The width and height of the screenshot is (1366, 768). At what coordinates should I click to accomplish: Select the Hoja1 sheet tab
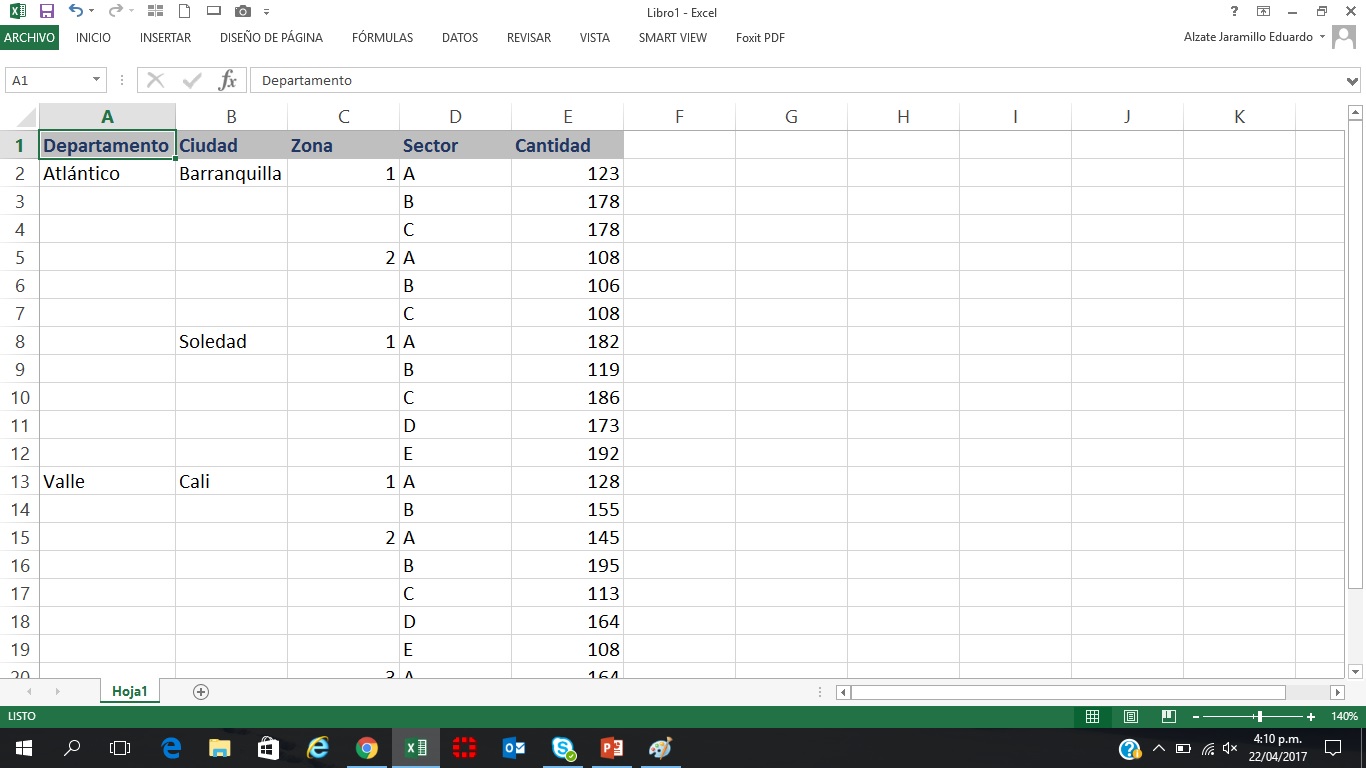[x=129, y=690]
